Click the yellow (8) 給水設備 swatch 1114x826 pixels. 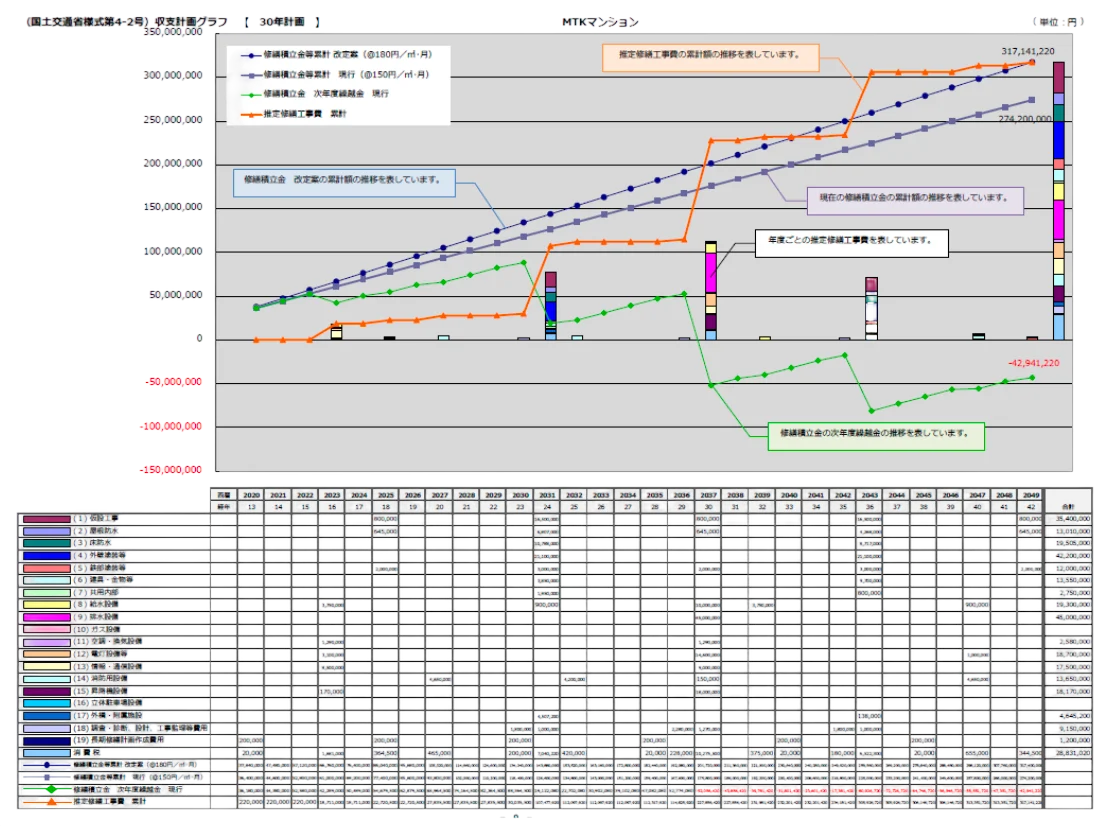click(x=47, y=605)
